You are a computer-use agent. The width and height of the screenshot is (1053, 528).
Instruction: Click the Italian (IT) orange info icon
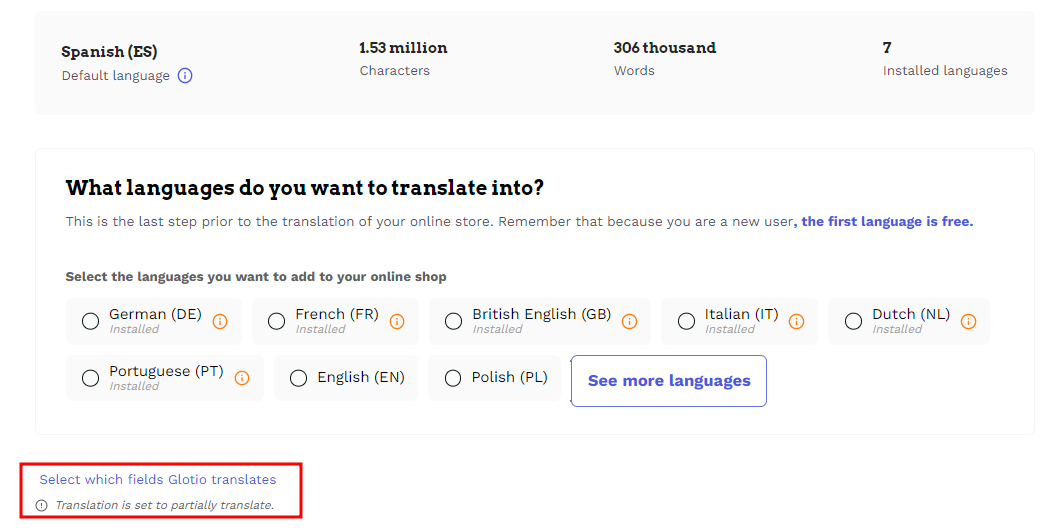tap(796, 322)
